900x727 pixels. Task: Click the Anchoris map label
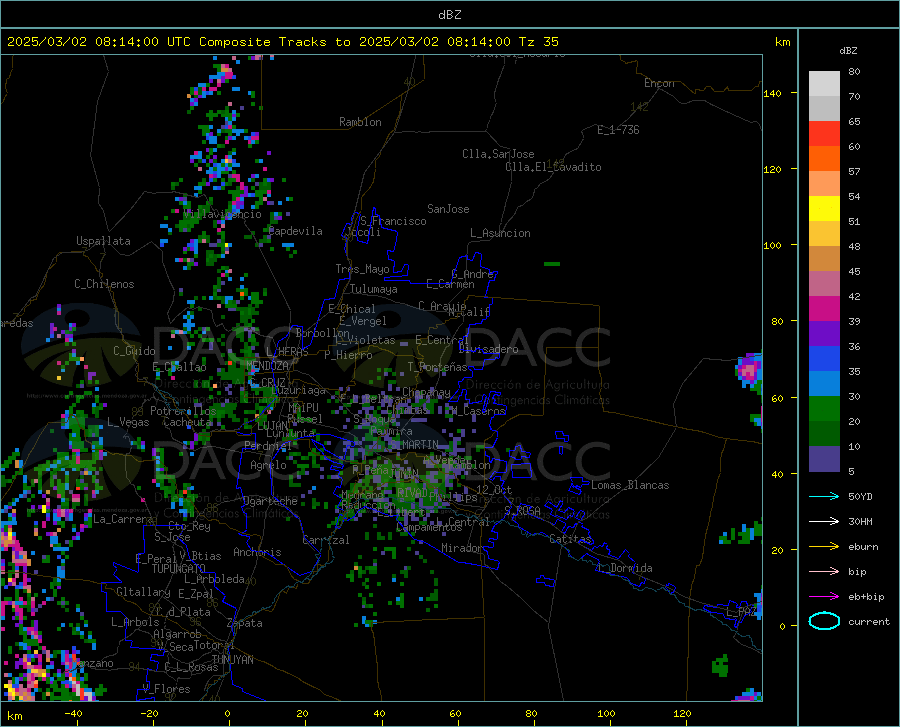(257, 552)
